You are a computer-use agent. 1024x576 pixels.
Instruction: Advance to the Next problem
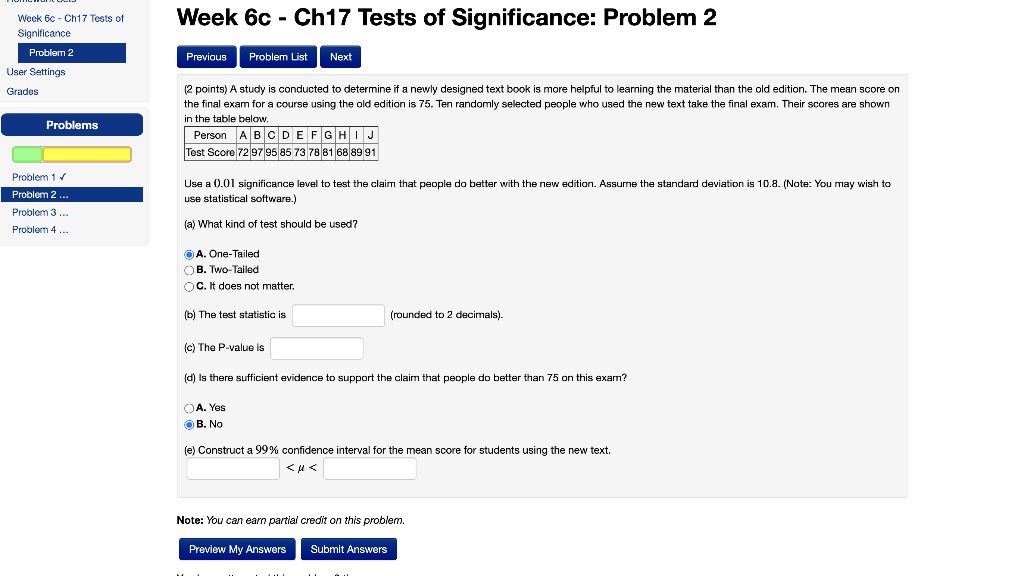click(340, 57)
